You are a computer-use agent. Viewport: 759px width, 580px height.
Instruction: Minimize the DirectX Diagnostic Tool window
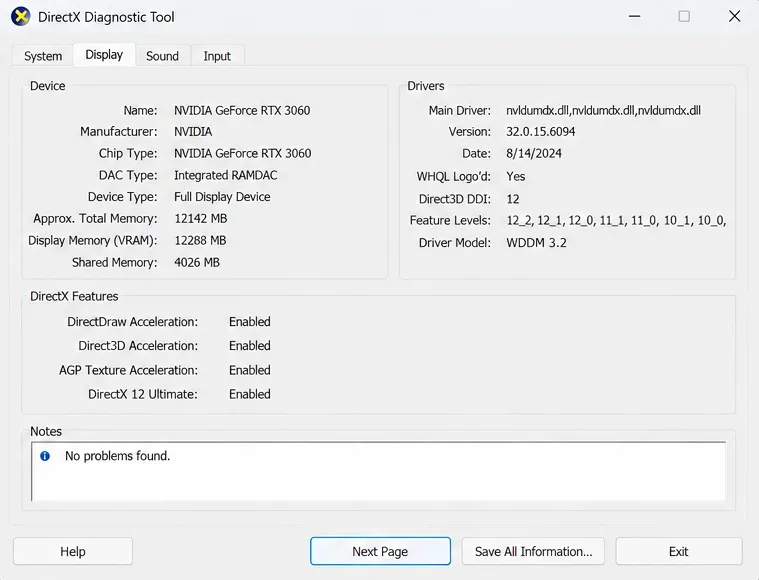point(635,16)
